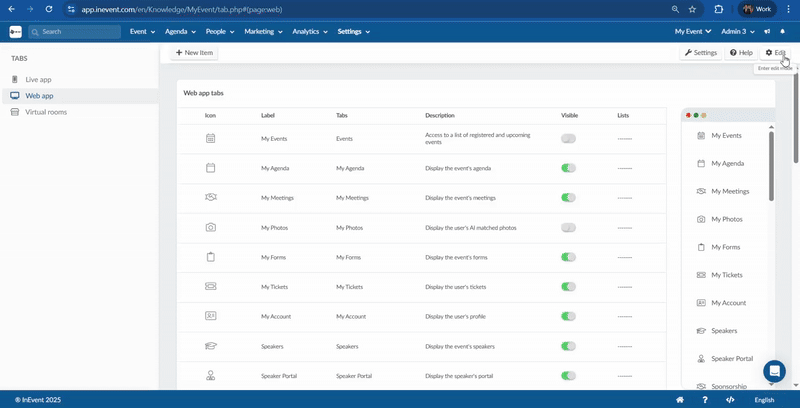The width and height of the screenshot is (800, 408).
Task: Open the Agenda dropdown menu
Action: 180,32
